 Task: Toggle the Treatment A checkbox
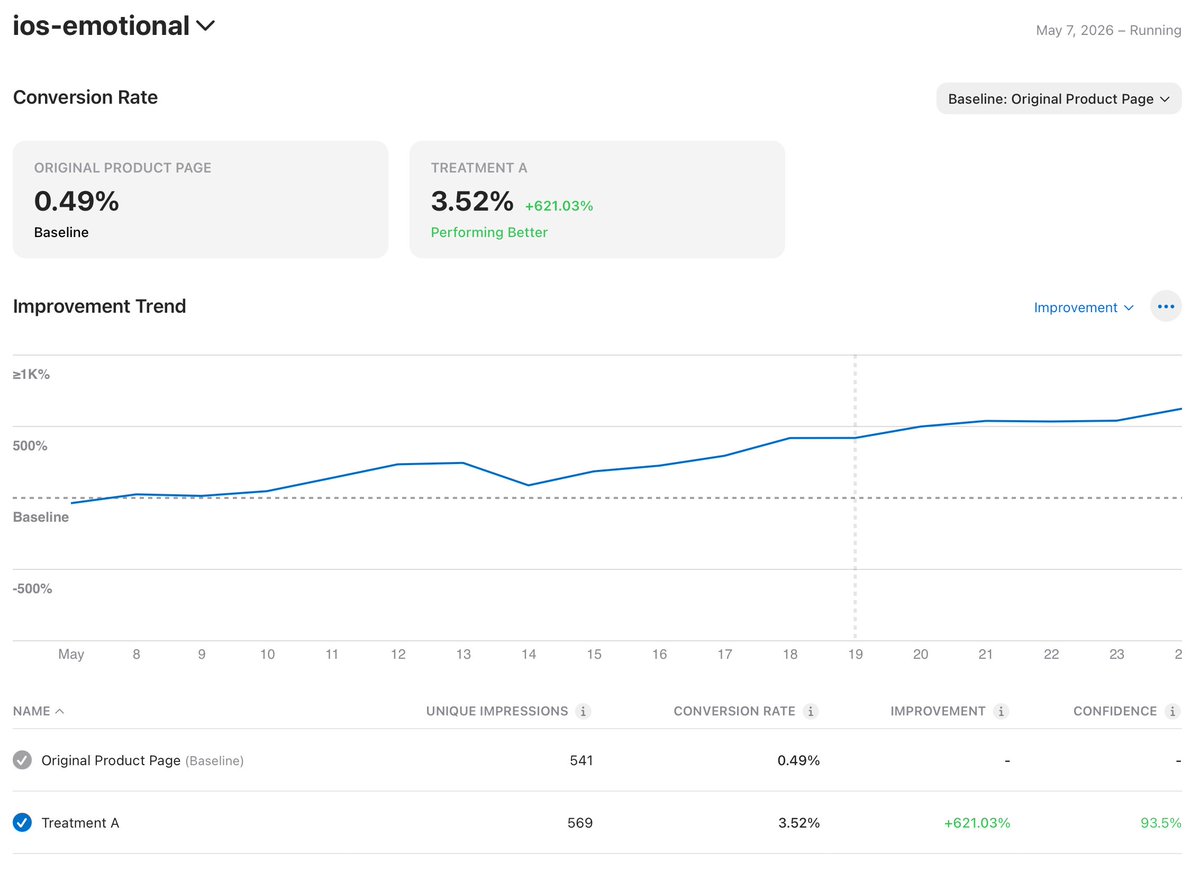pos(22,822)
